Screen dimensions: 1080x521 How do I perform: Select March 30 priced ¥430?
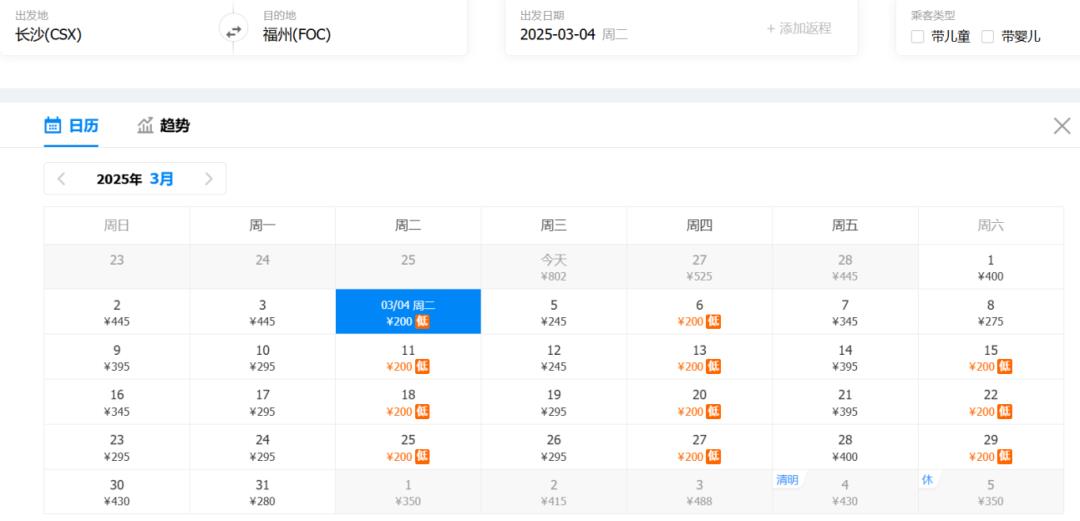[x=117, y=492]
